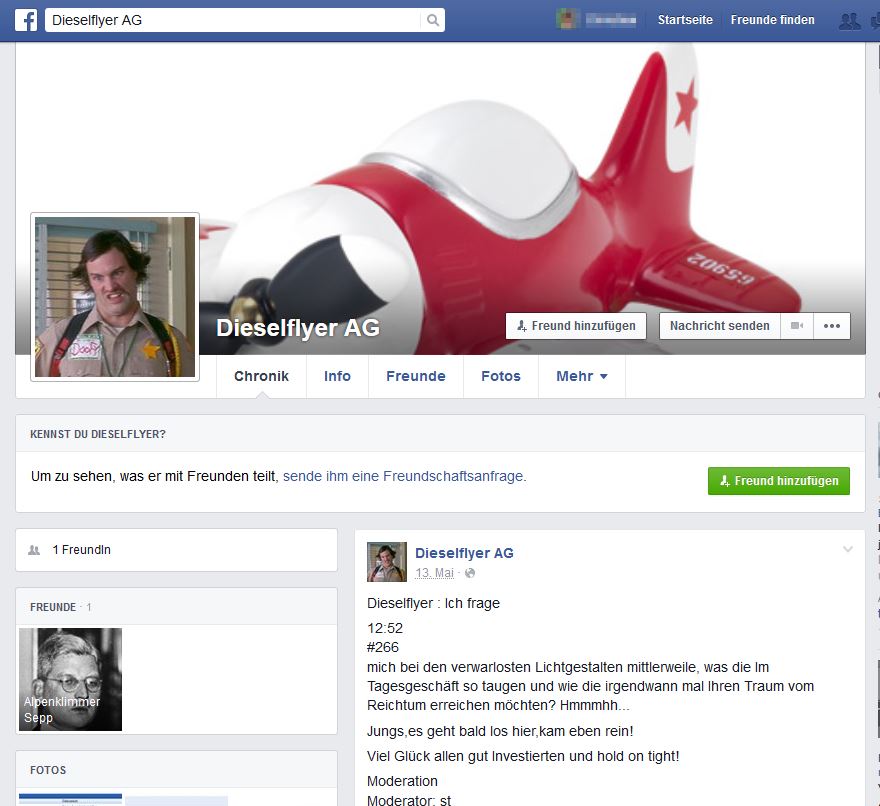Click the '#266' text in the post
This screenshot has height=806, width=880.
383,647
